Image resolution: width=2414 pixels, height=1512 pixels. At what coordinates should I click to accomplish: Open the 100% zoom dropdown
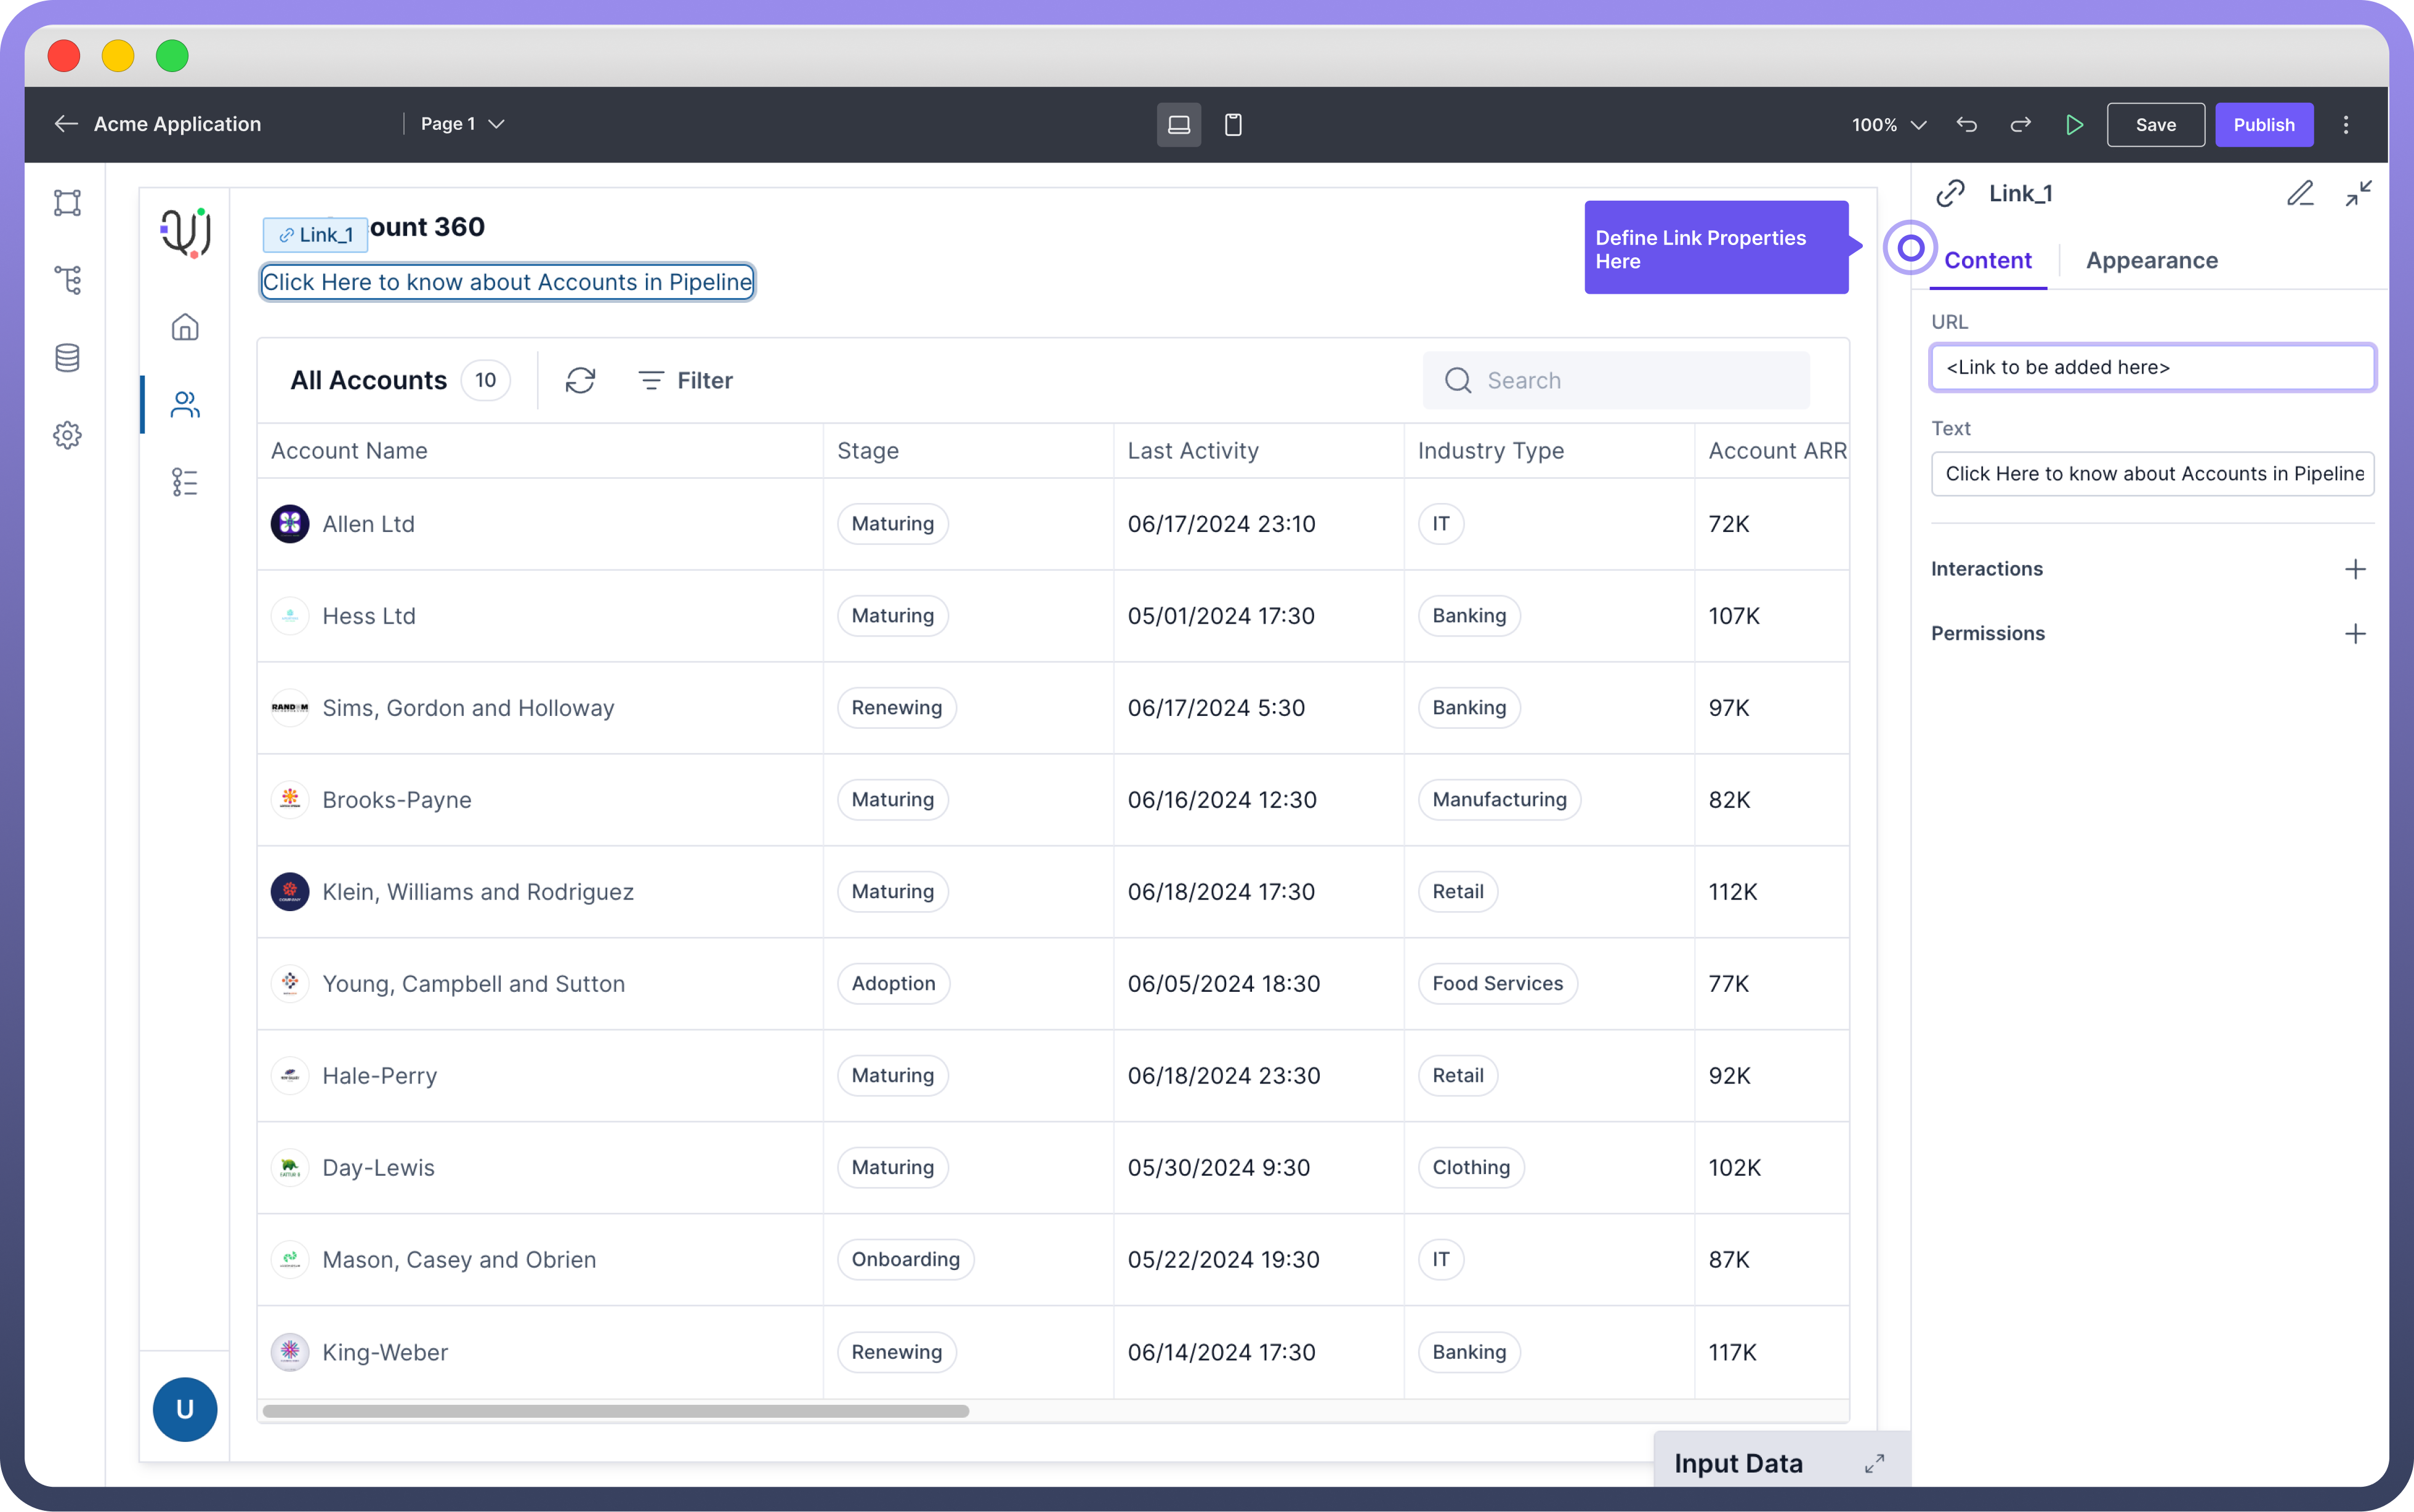pyautogui.click(x=1888, y=125)
